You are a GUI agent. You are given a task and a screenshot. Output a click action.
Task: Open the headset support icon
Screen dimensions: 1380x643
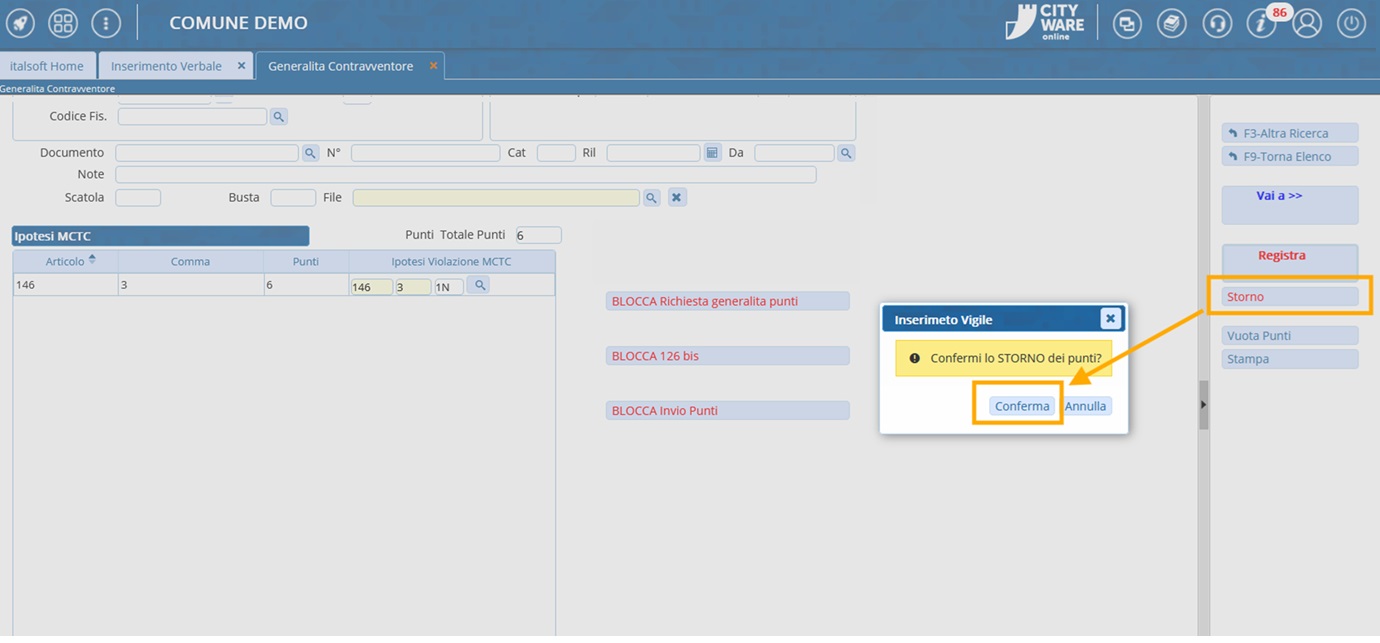(x=1217, y=23)
